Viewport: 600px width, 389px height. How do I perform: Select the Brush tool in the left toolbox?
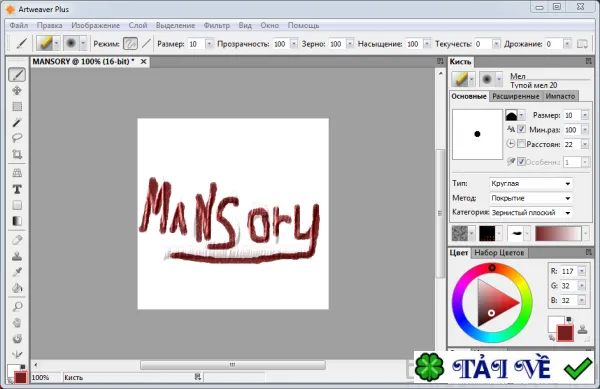(x=17, y=75)
